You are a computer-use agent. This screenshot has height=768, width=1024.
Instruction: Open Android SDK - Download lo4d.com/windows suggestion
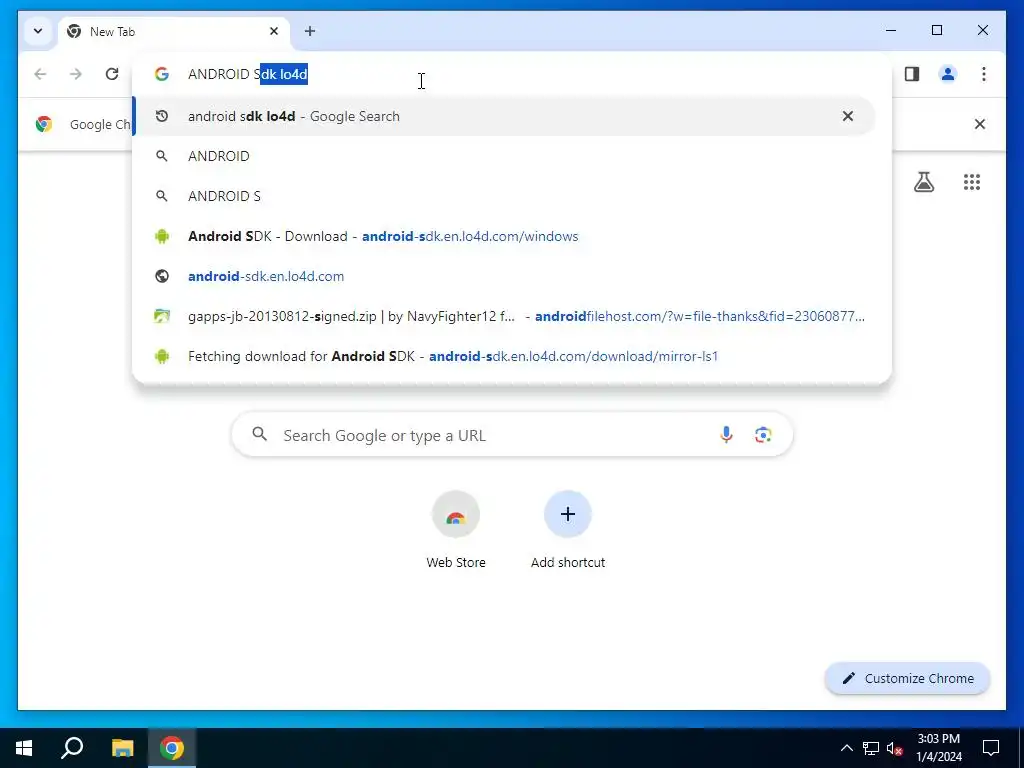click(x=504, y=236)
